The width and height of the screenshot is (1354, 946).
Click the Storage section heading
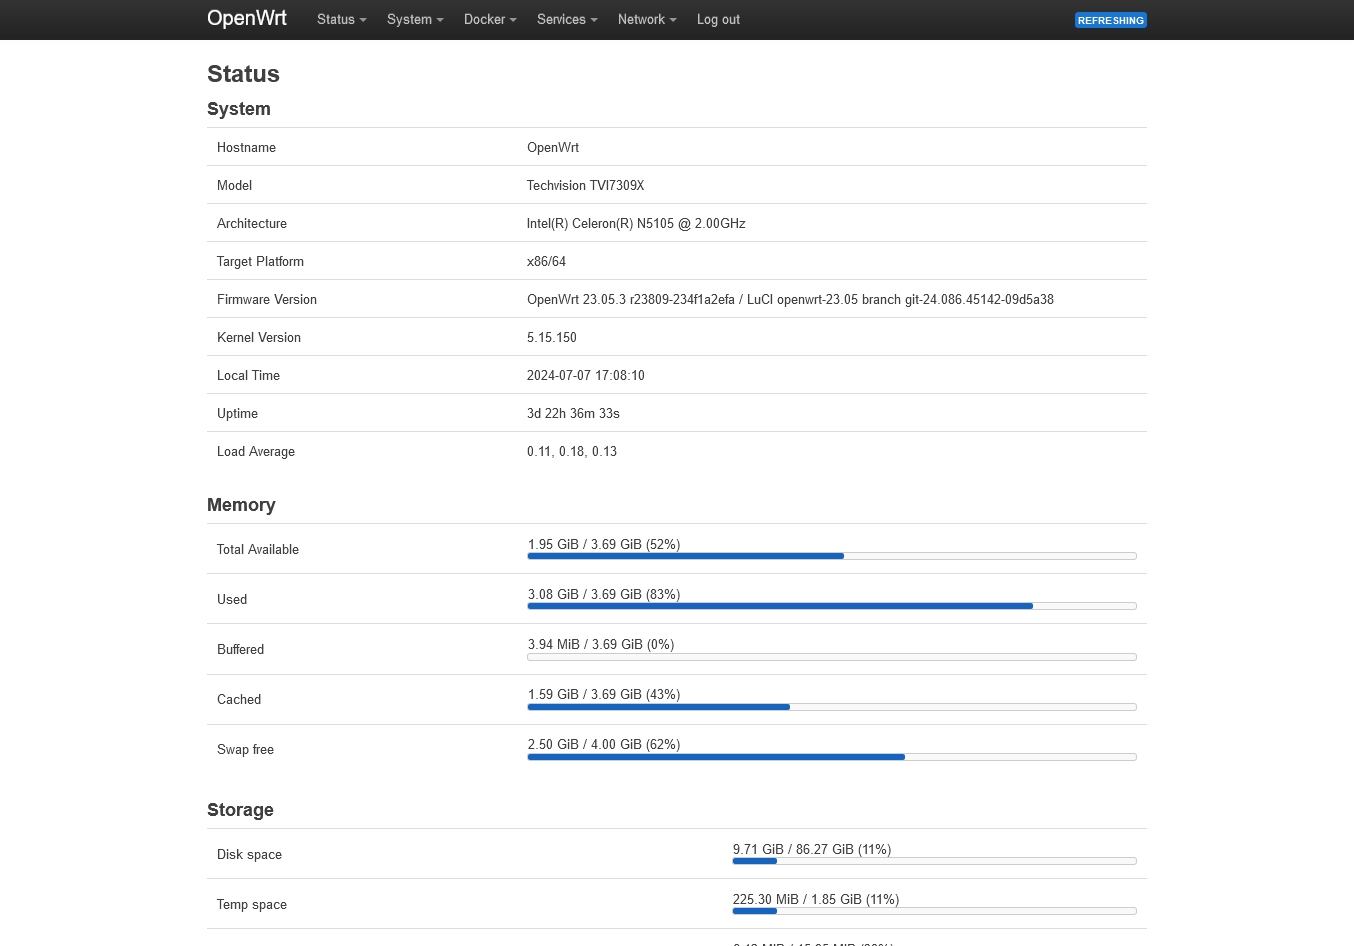click(240, 810)
